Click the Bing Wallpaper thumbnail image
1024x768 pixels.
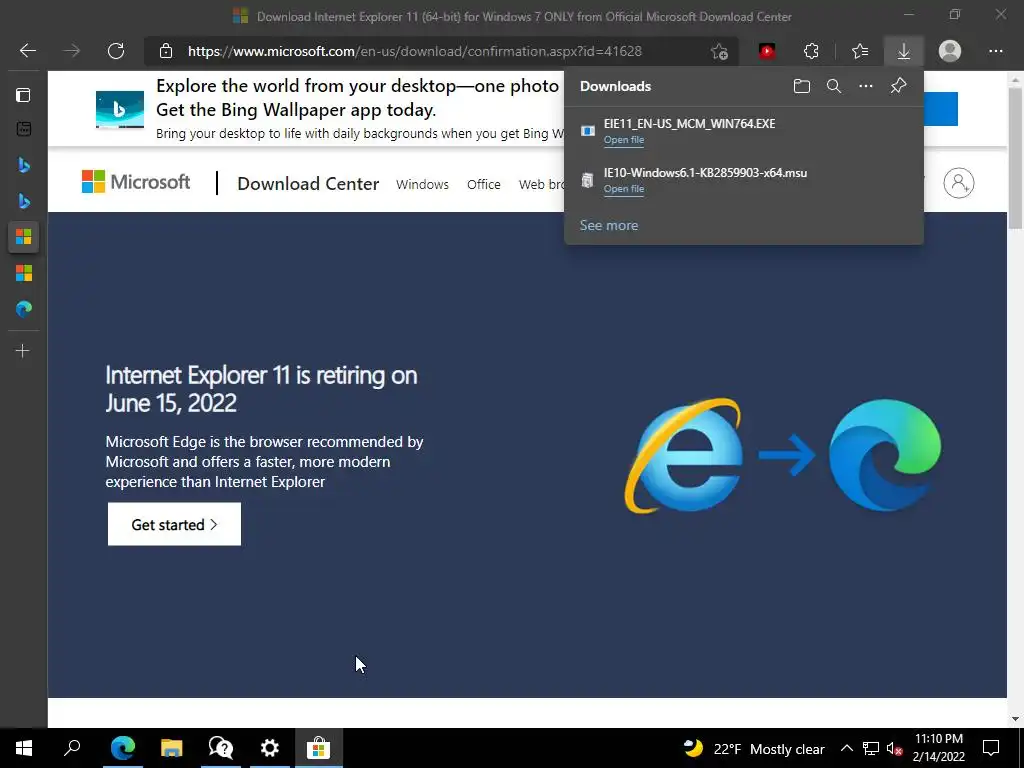tap(120, 110)
